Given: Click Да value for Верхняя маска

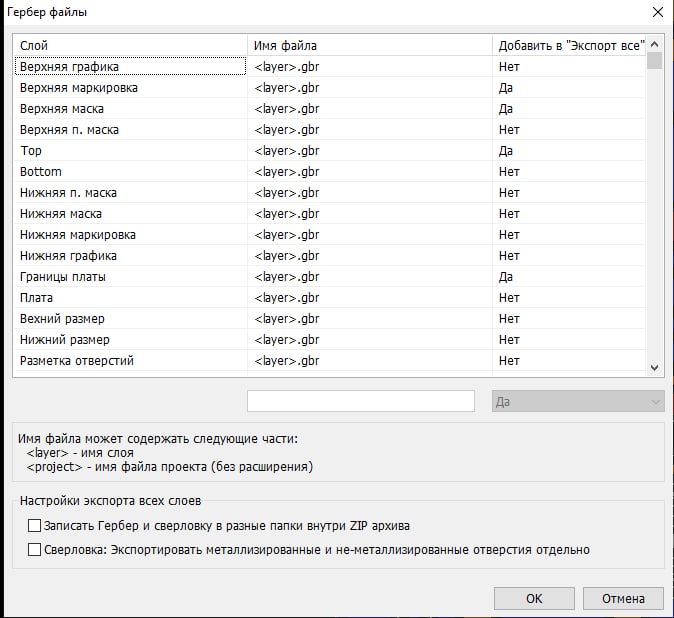Looking at the screenshot, I should click(506, 109).
